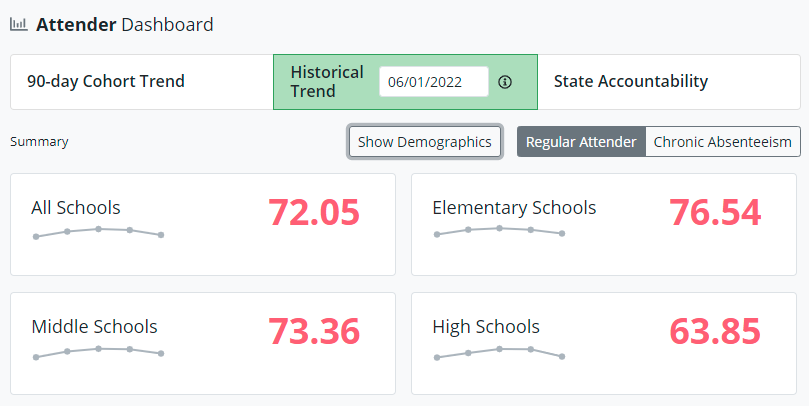Click the Elementary Schools sparkline chart
This screenshot has height=406, width=809.
click(x=498, y=232)
